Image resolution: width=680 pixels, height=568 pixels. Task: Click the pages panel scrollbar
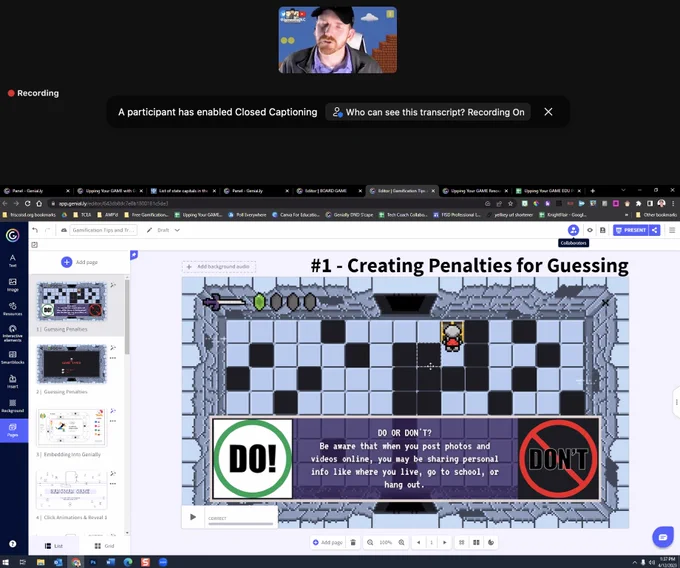[127, 317]
